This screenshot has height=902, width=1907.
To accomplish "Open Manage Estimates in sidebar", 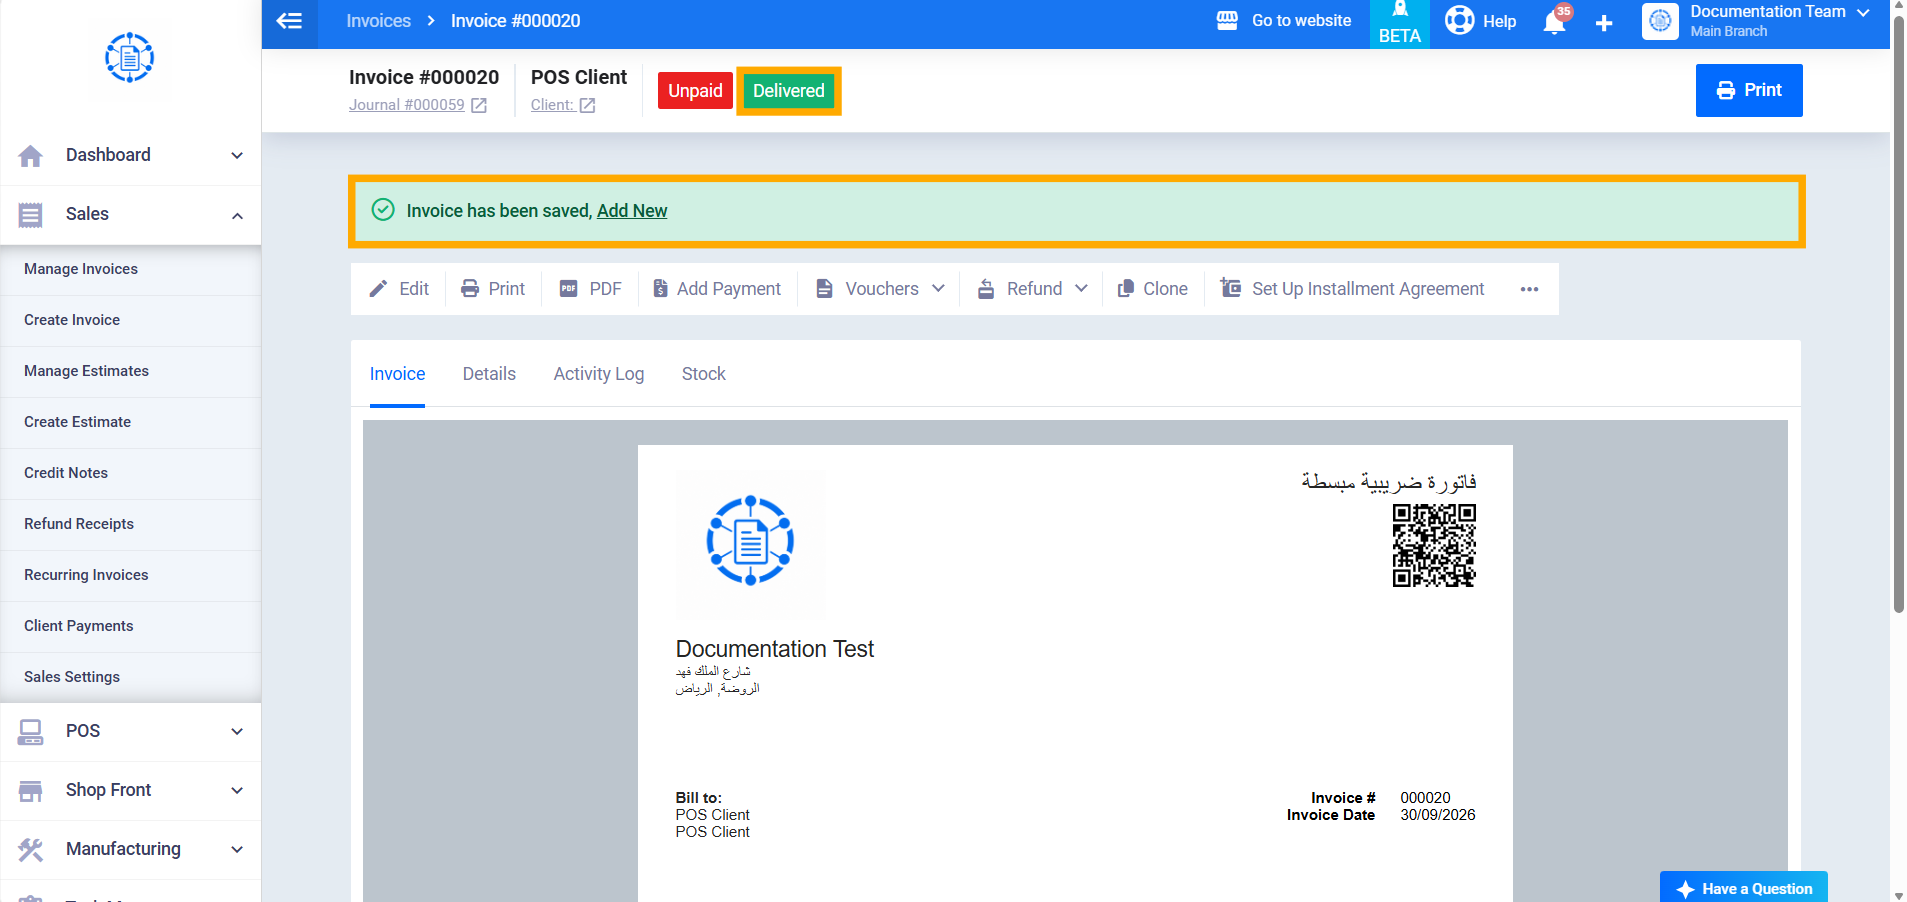I will 131,371.
